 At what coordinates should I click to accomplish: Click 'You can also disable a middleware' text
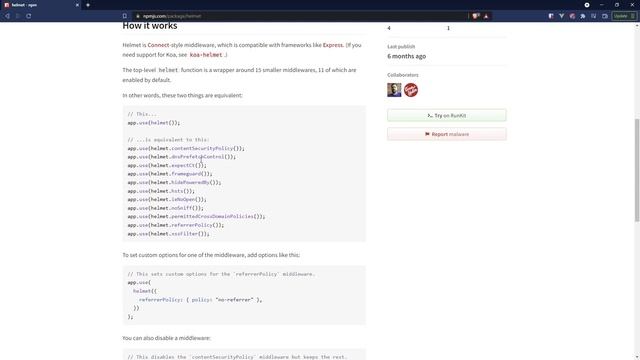tap(167, 338)
